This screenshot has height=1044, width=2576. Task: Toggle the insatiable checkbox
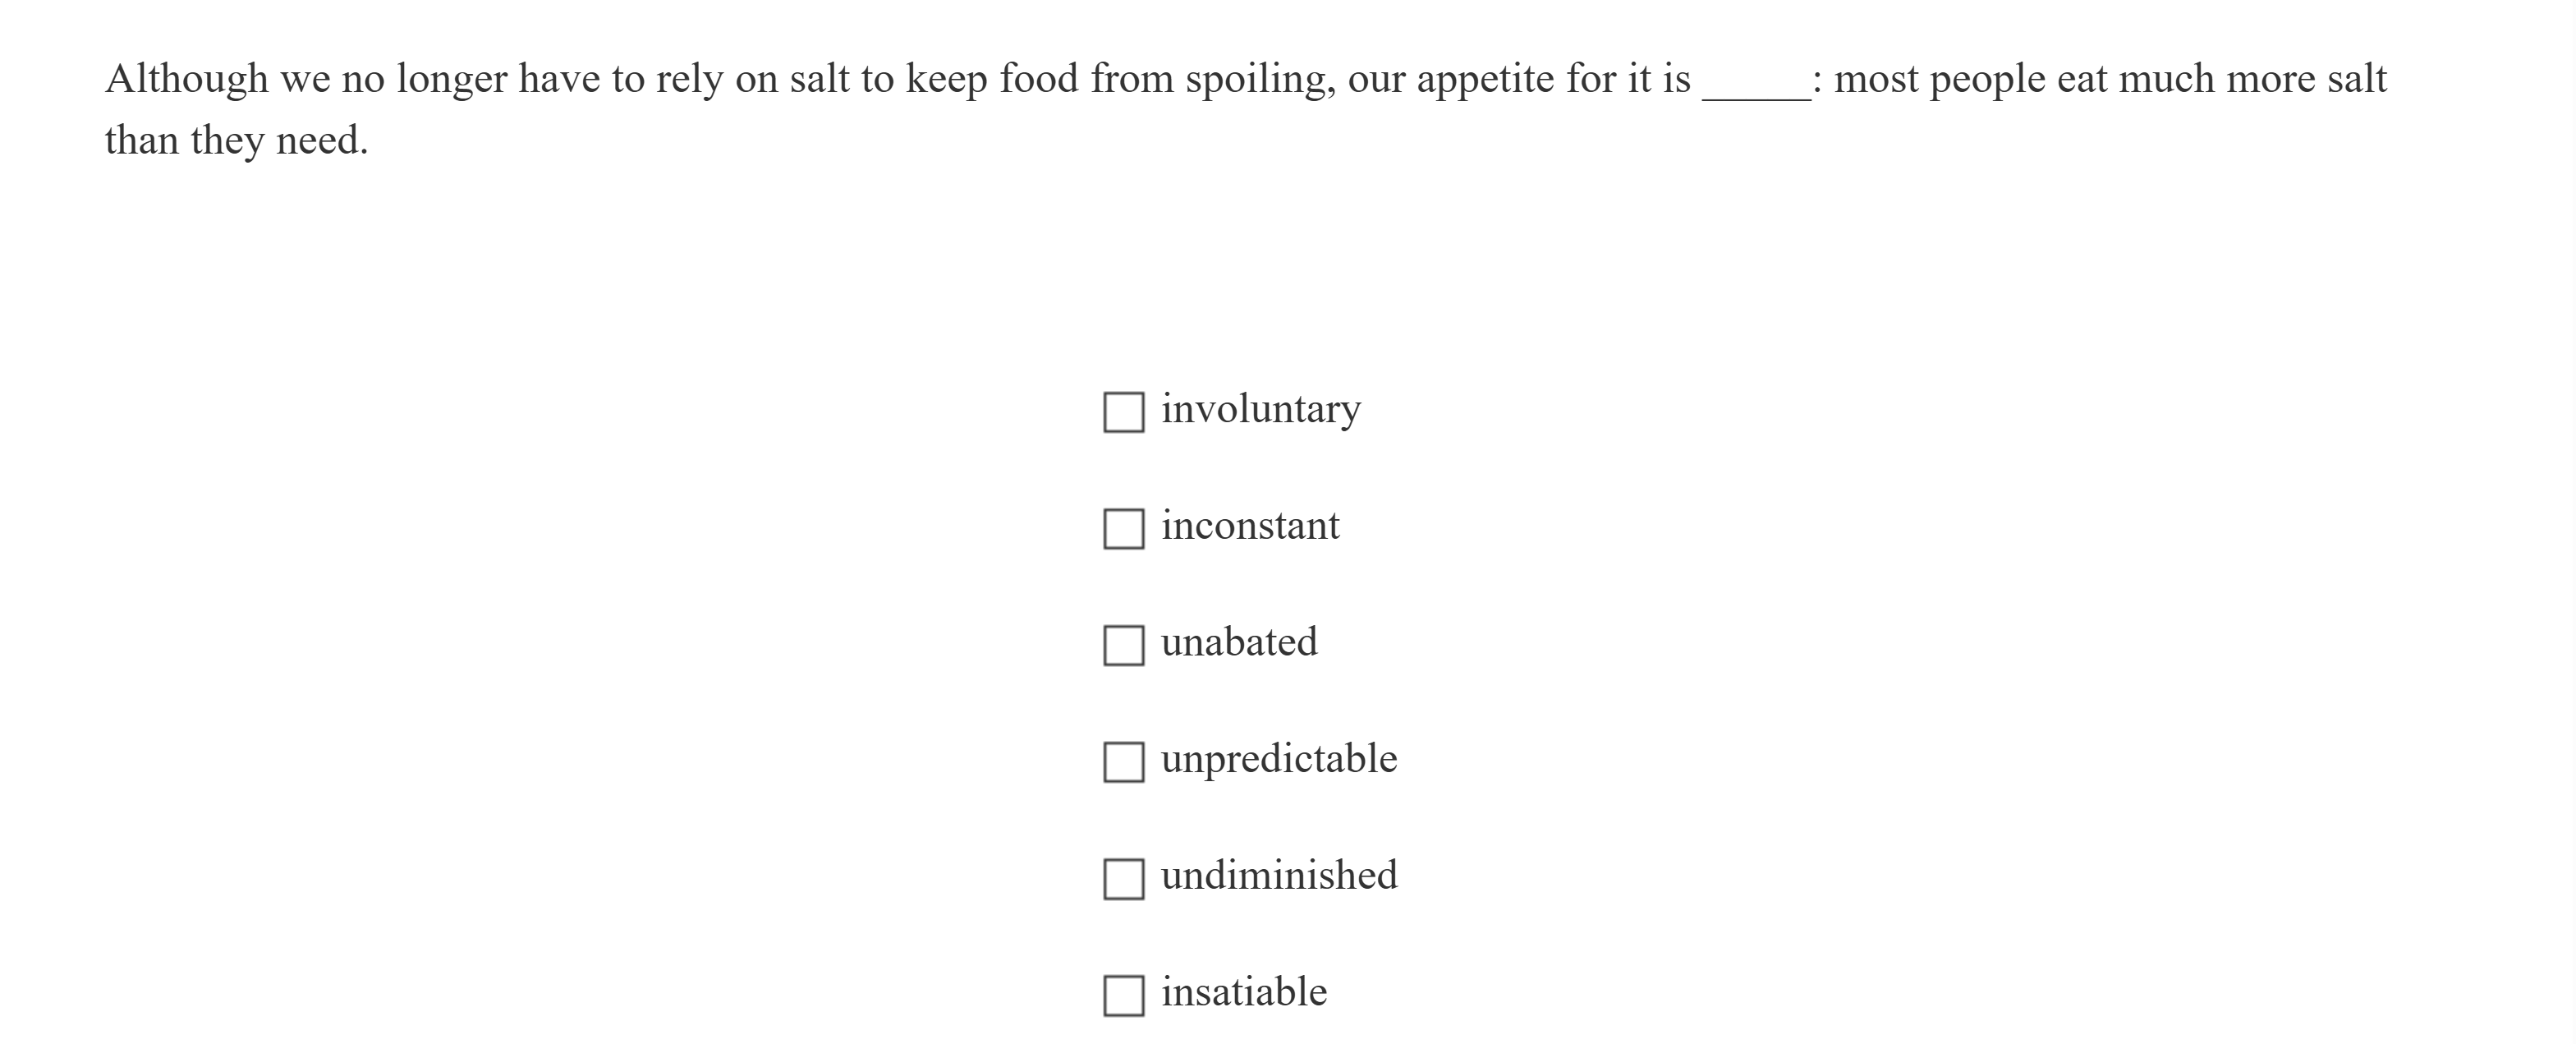coord(1123,996)
